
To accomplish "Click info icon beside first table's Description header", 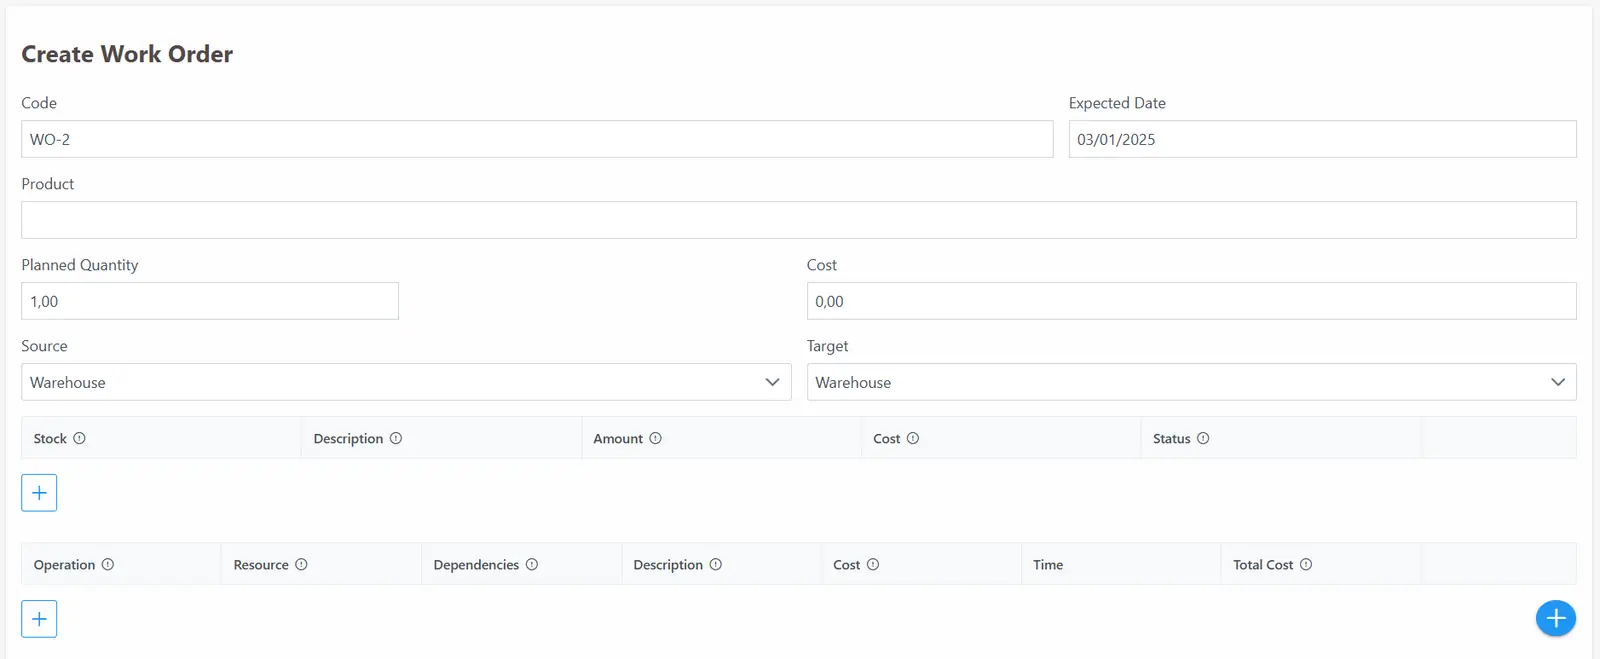I will (396, 438).
